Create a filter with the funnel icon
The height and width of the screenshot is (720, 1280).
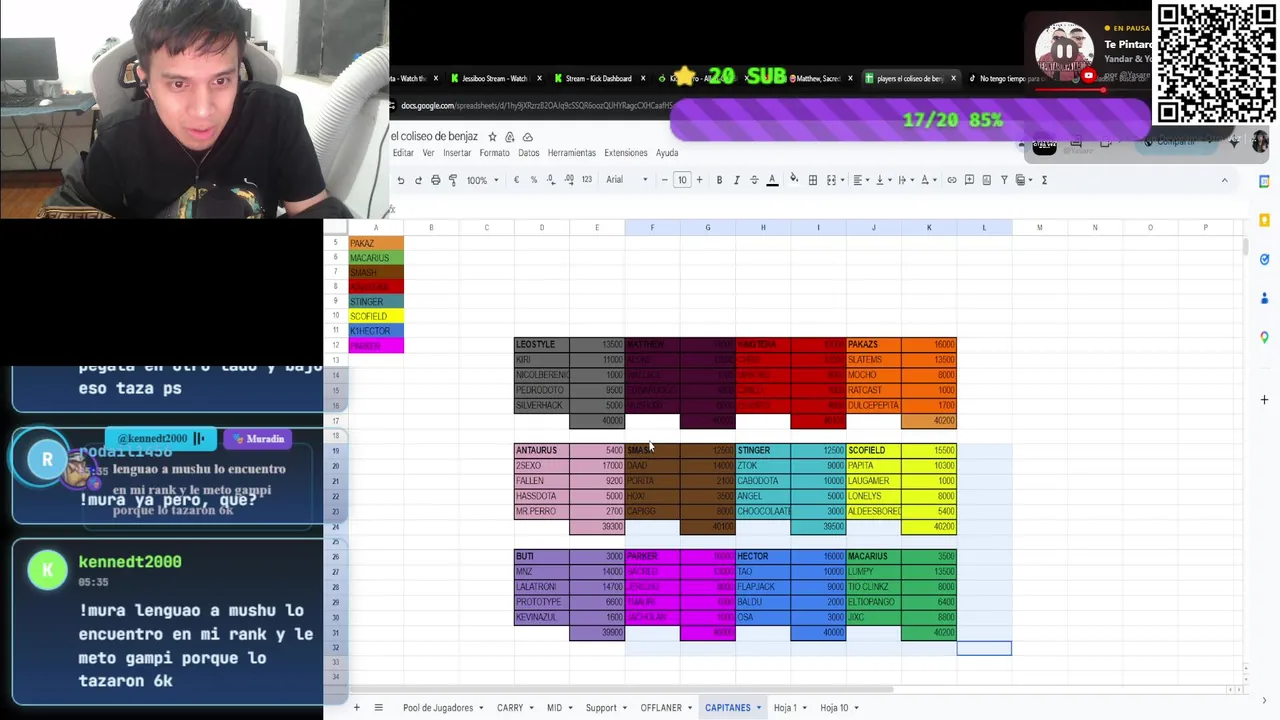(1004, 180)
